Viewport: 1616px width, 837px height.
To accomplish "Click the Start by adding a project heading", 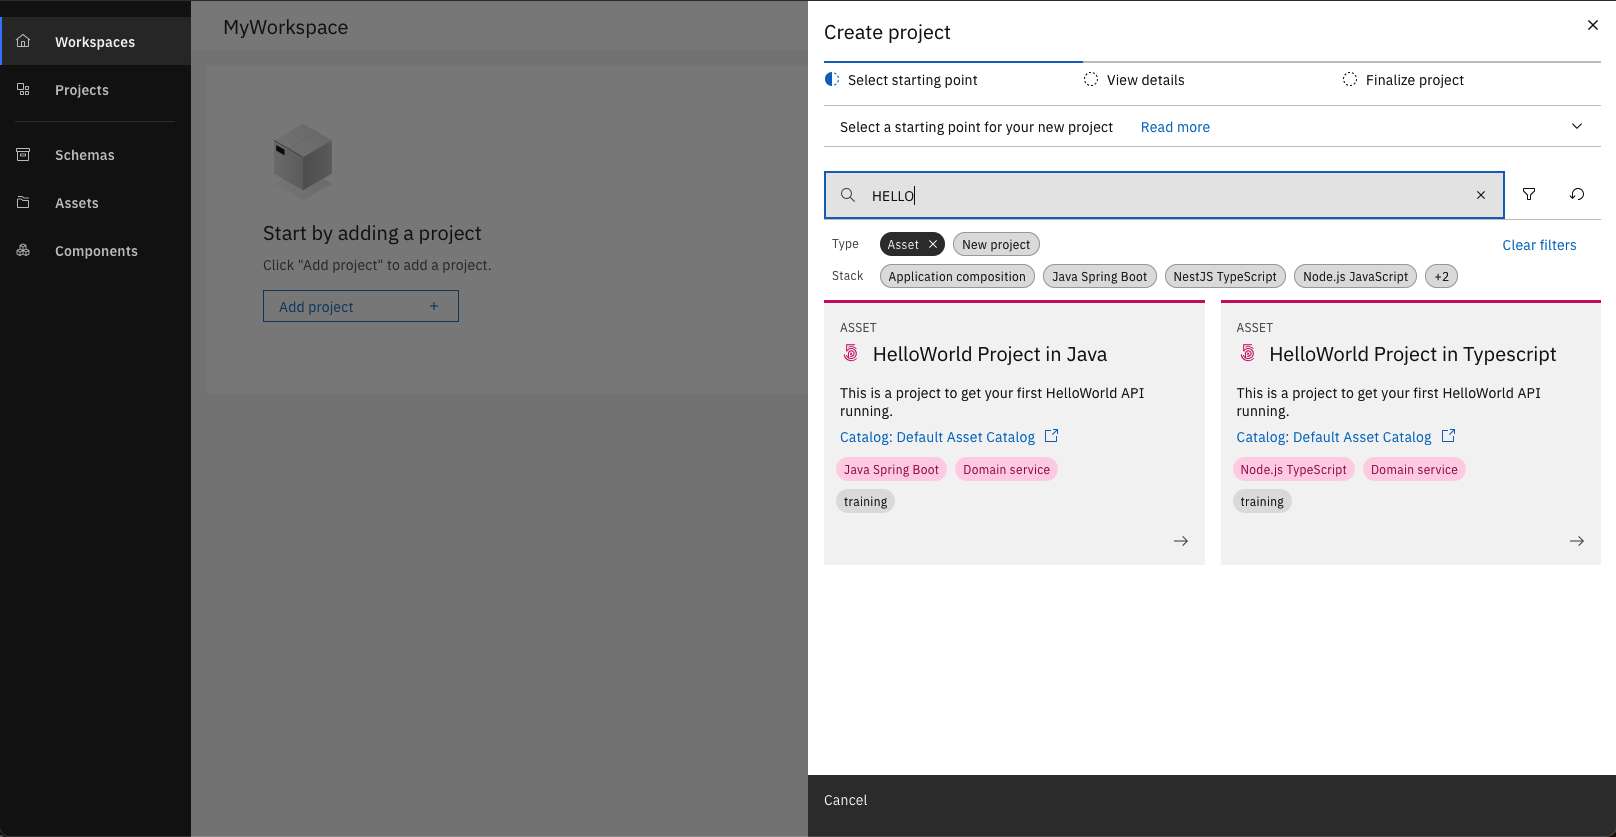I will 372,233.
